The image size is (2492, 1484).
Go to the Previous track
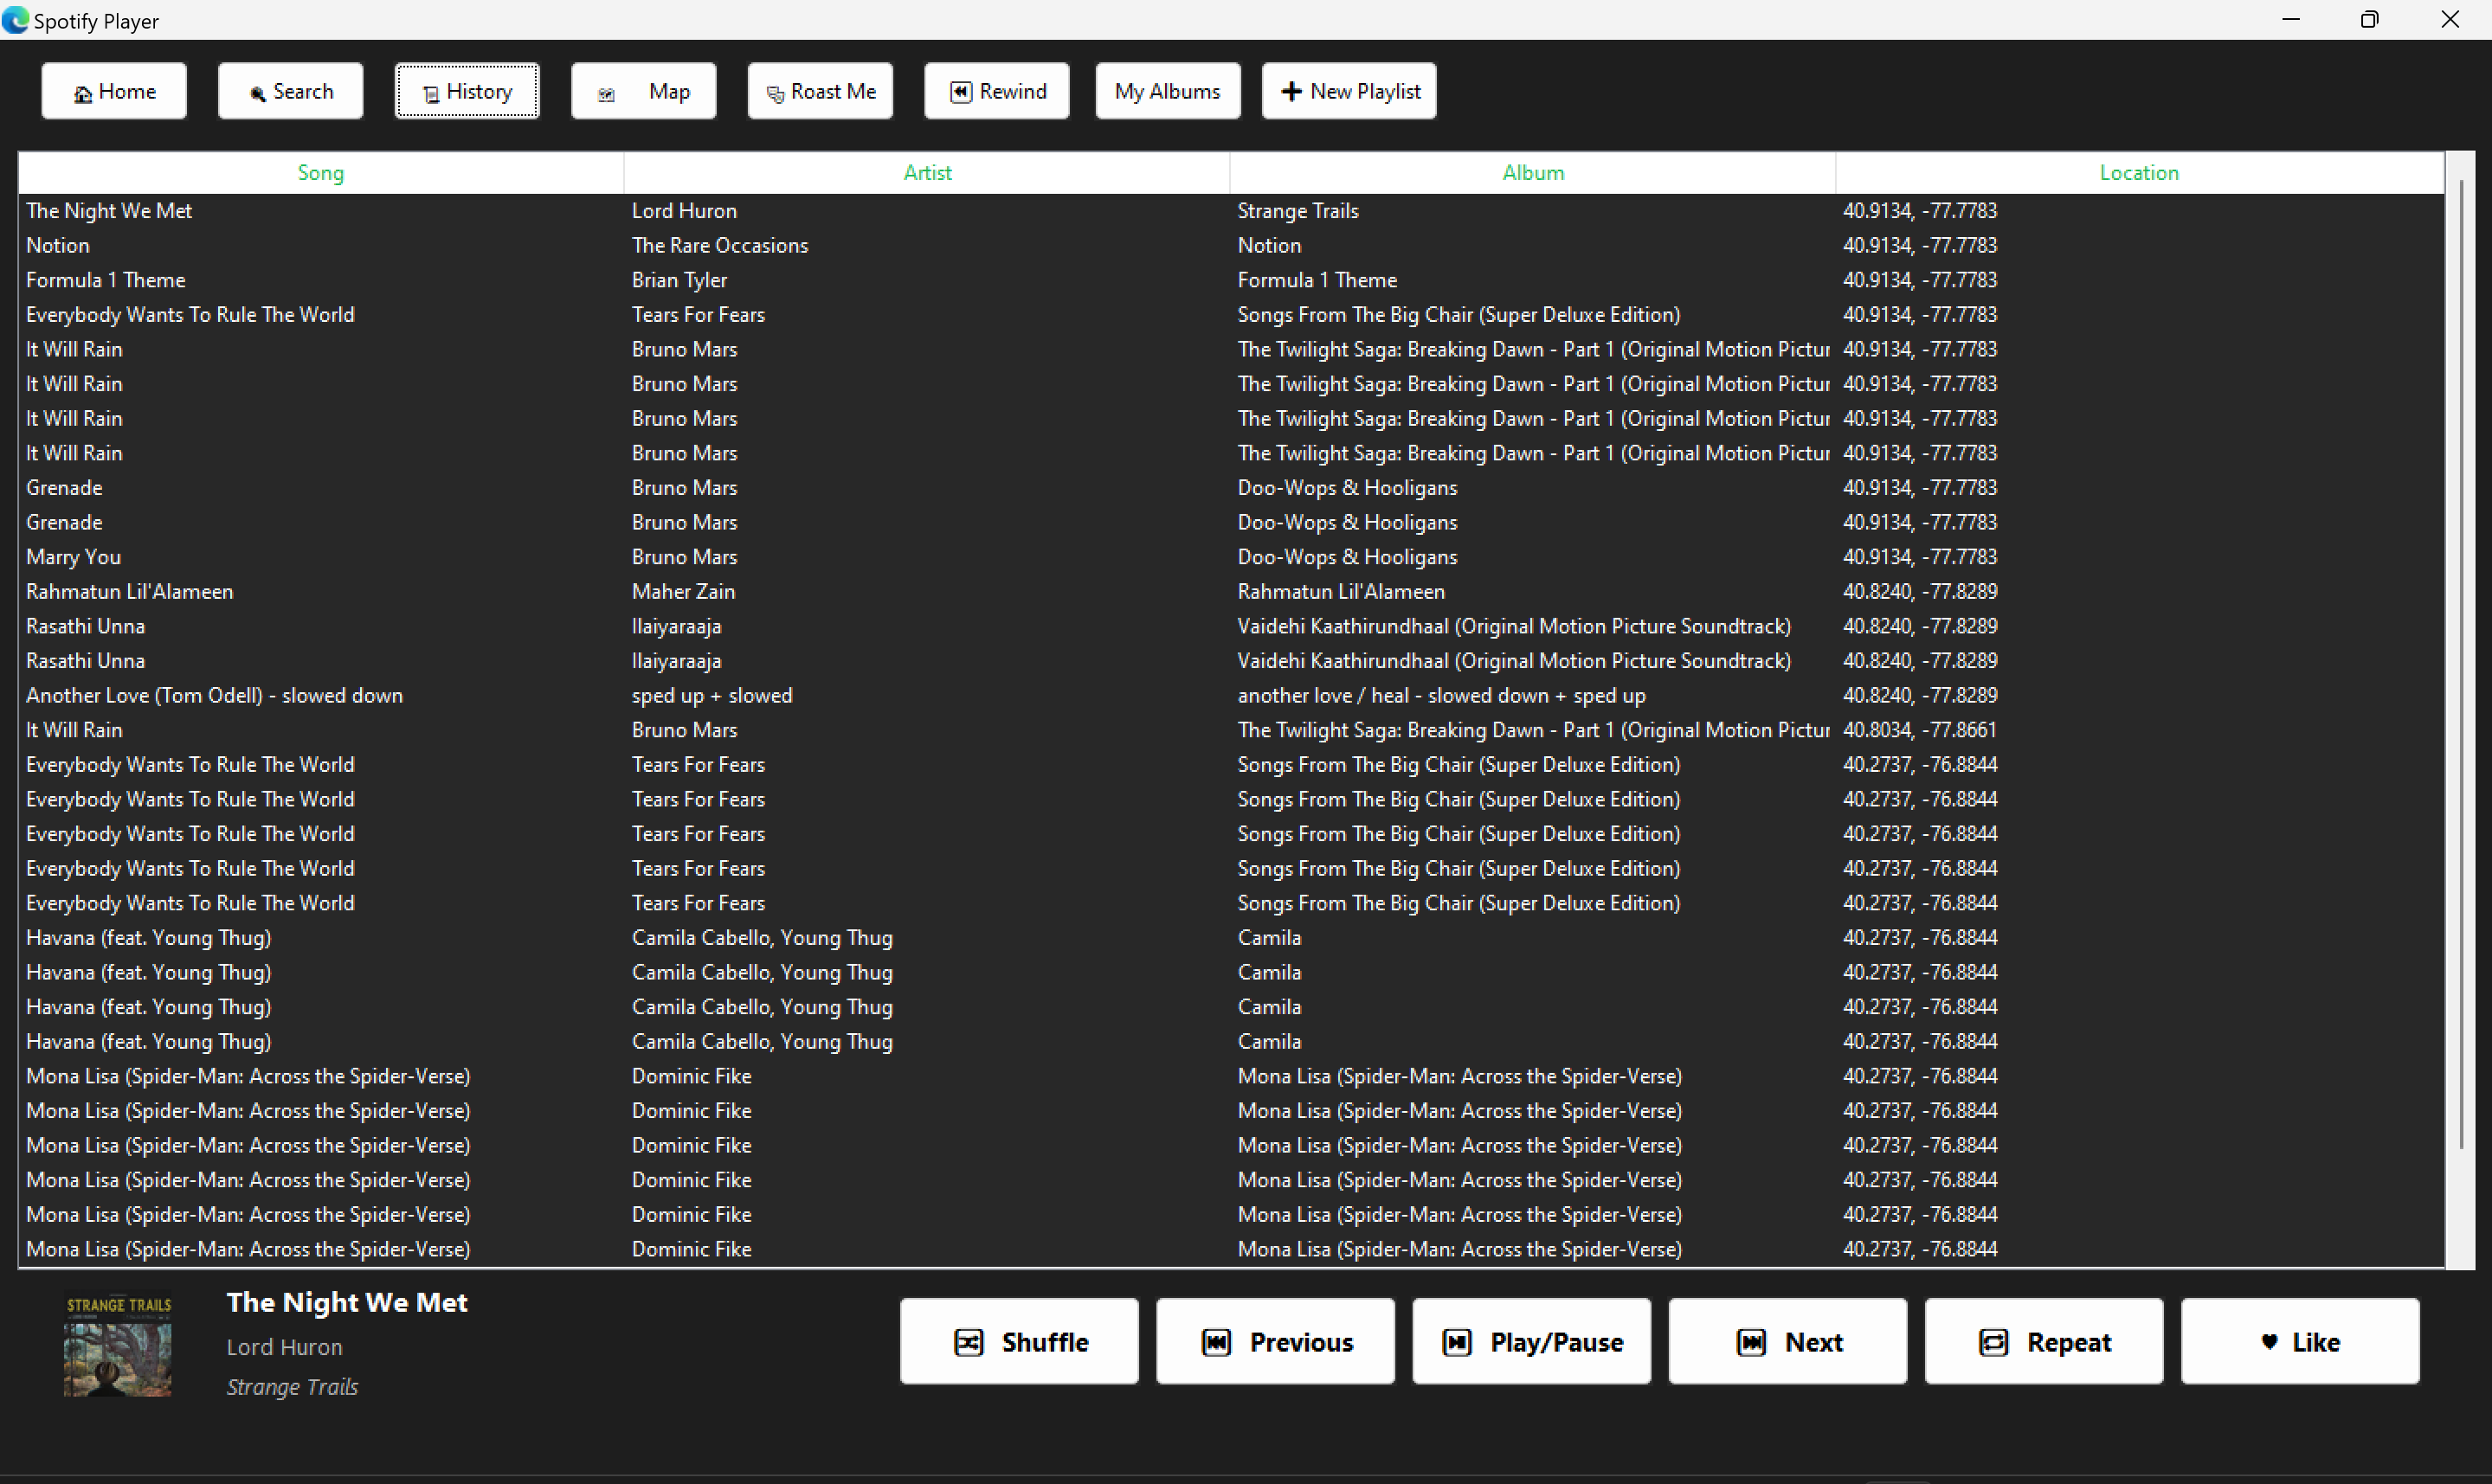[1275, 1341]
